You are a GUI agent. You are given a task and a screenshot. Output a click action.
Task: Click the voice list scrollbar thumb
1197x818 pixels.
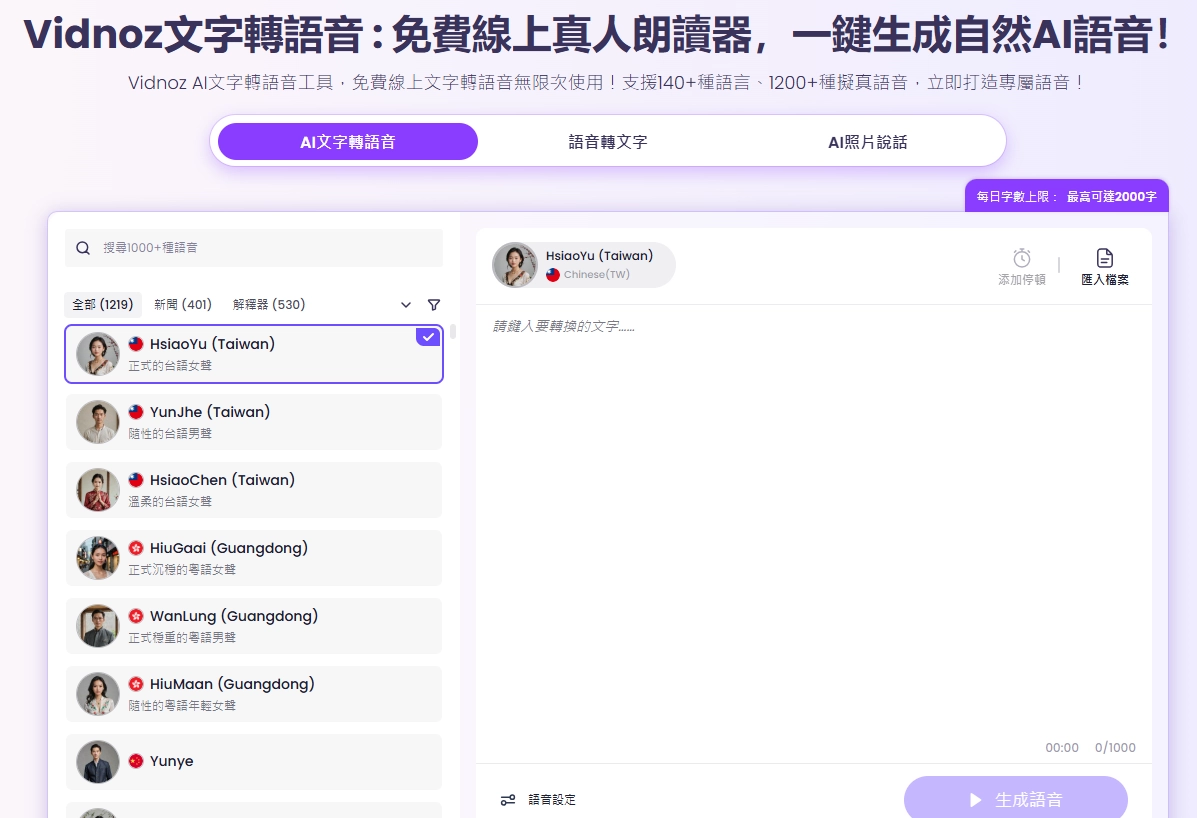point(453,331)
